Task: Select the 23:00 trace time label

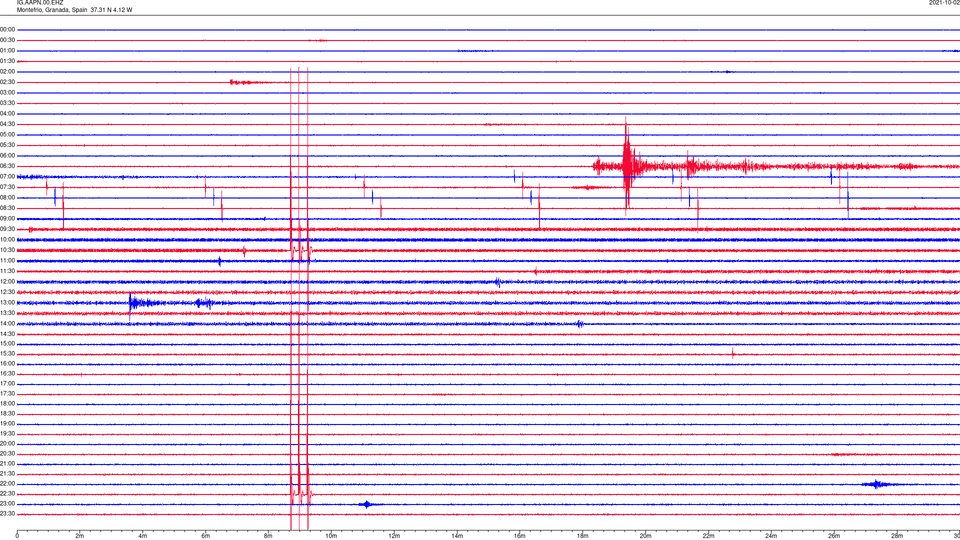Action: click(8, 503)
